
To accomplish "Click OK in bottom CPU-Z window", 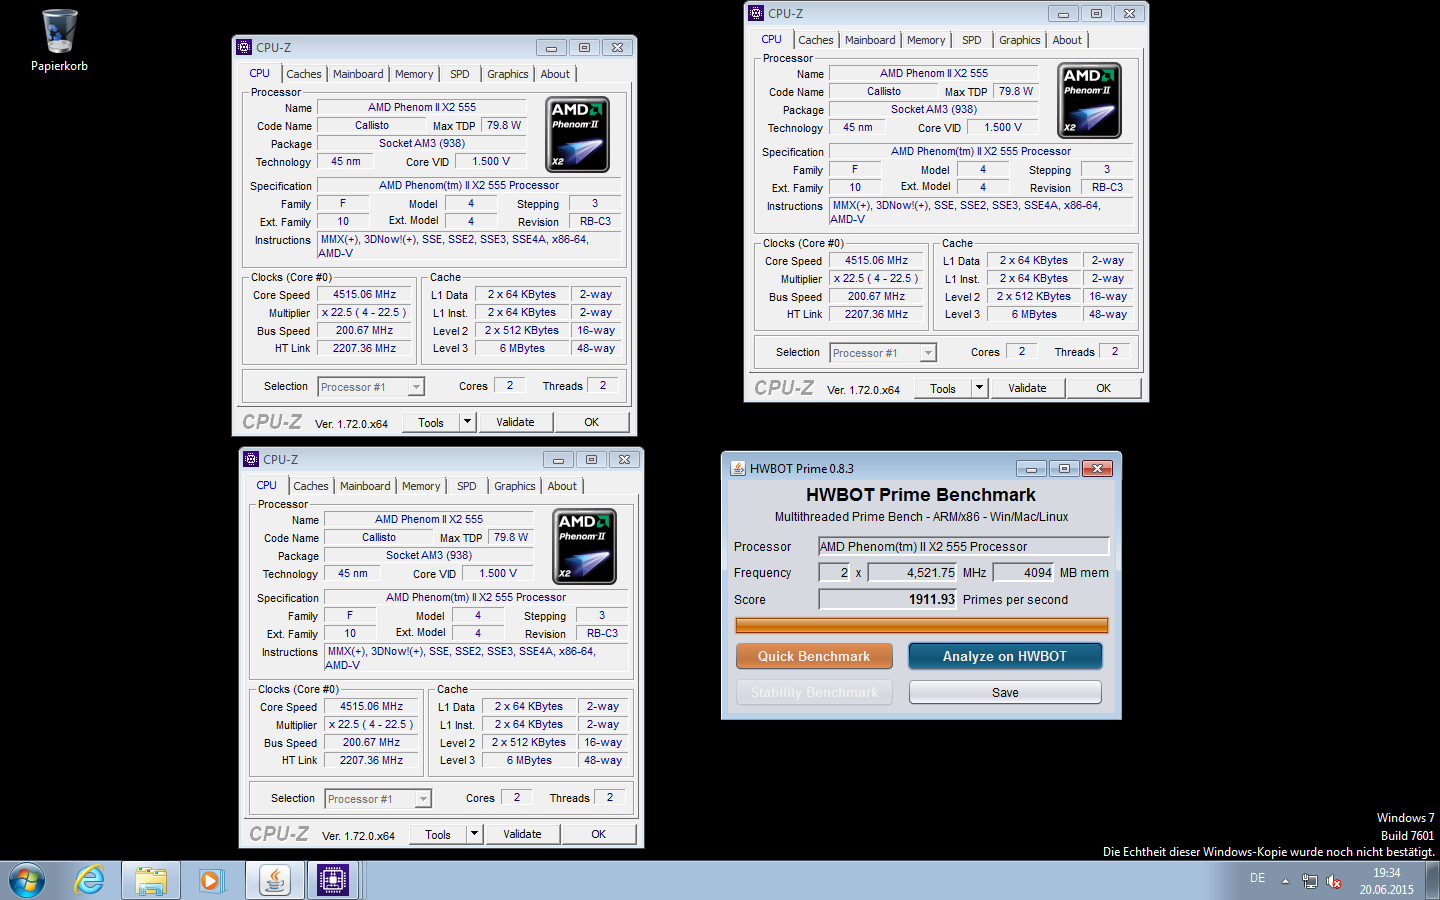I will click(599, 834).
